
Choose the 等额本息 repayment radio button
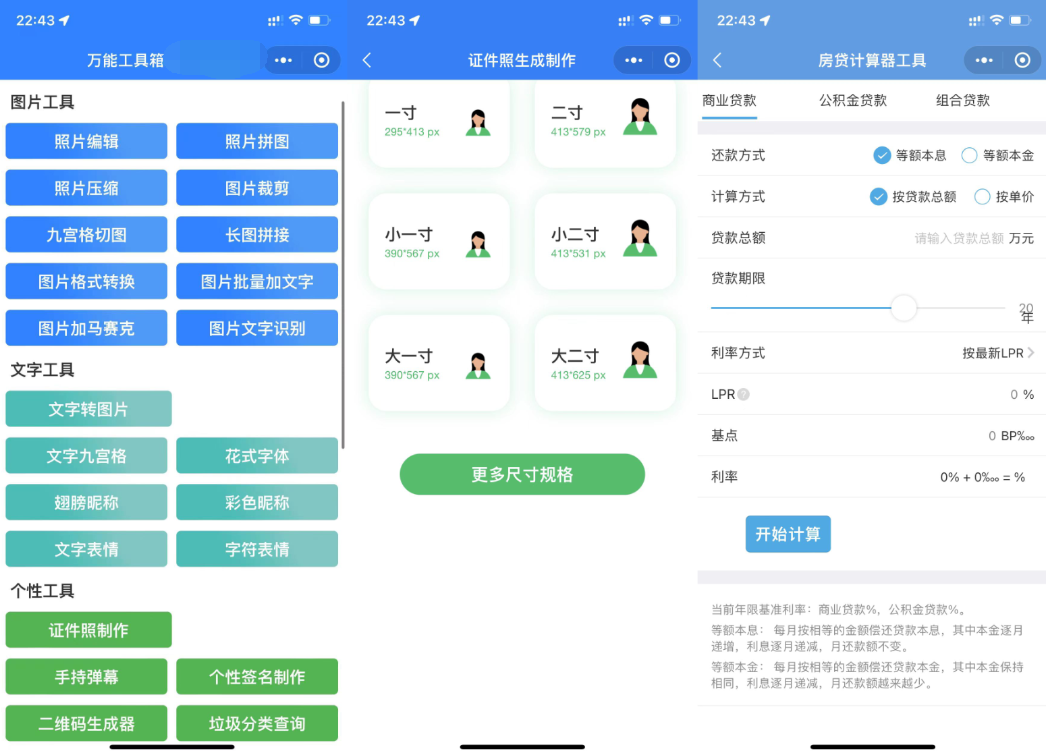tap(882, 155)
